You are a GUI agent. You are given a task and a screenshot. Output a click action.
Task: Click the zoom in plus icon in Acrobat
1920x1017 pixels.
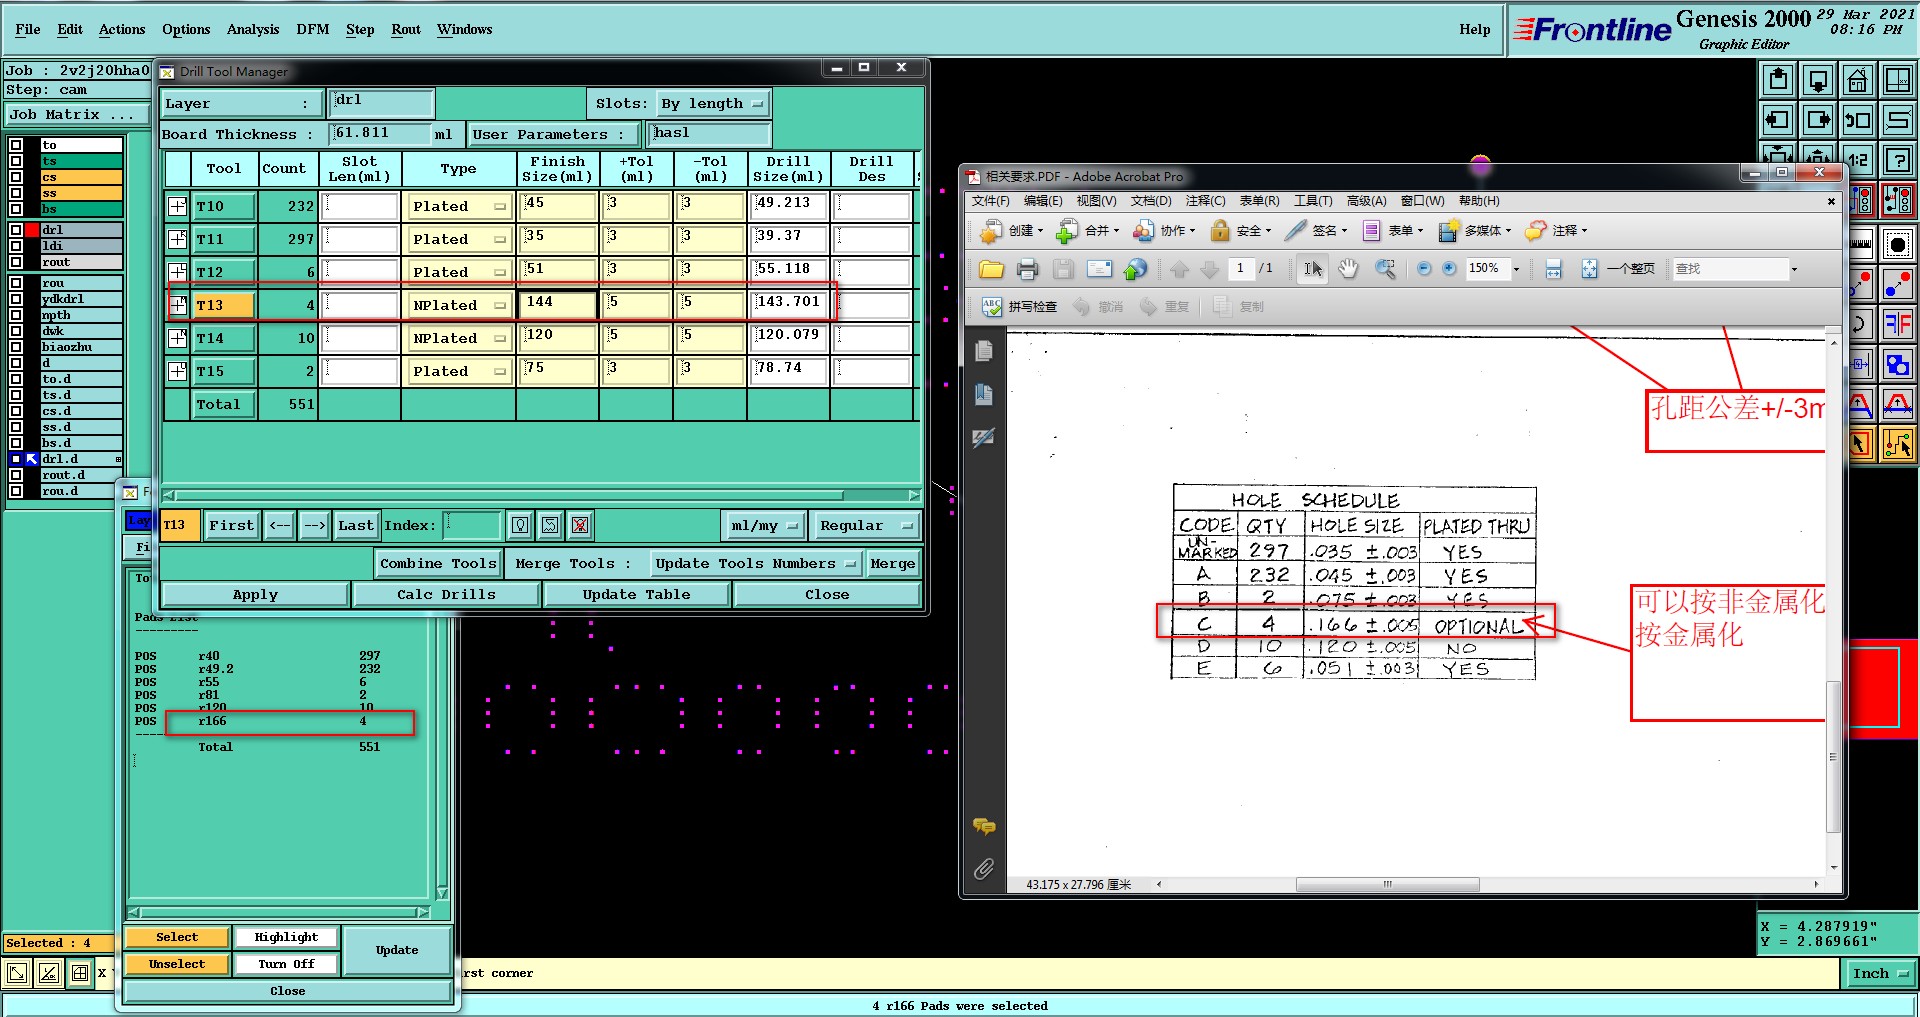(x=1449, y=269)
